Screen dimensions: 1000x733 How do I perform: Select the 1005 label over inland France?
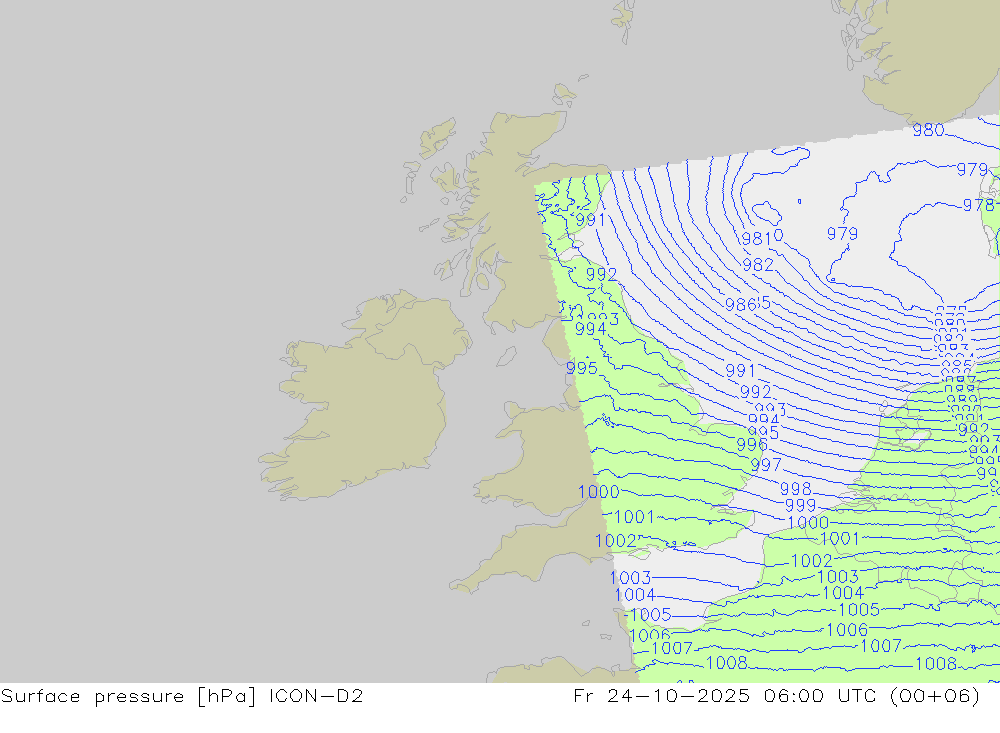pyautogui.click(x=859, y=610)
